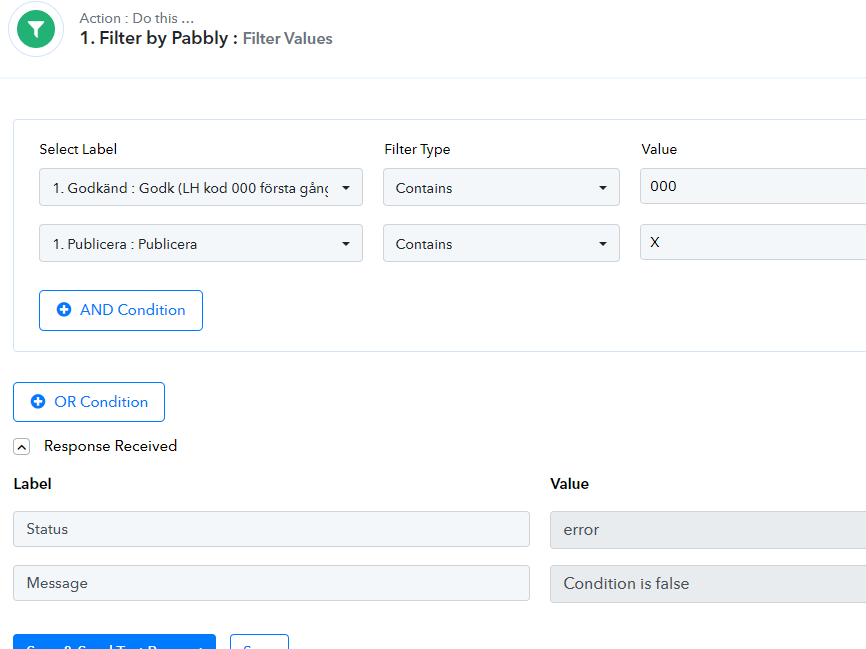
Task: Click the Message label field
Action: [271, 583]
